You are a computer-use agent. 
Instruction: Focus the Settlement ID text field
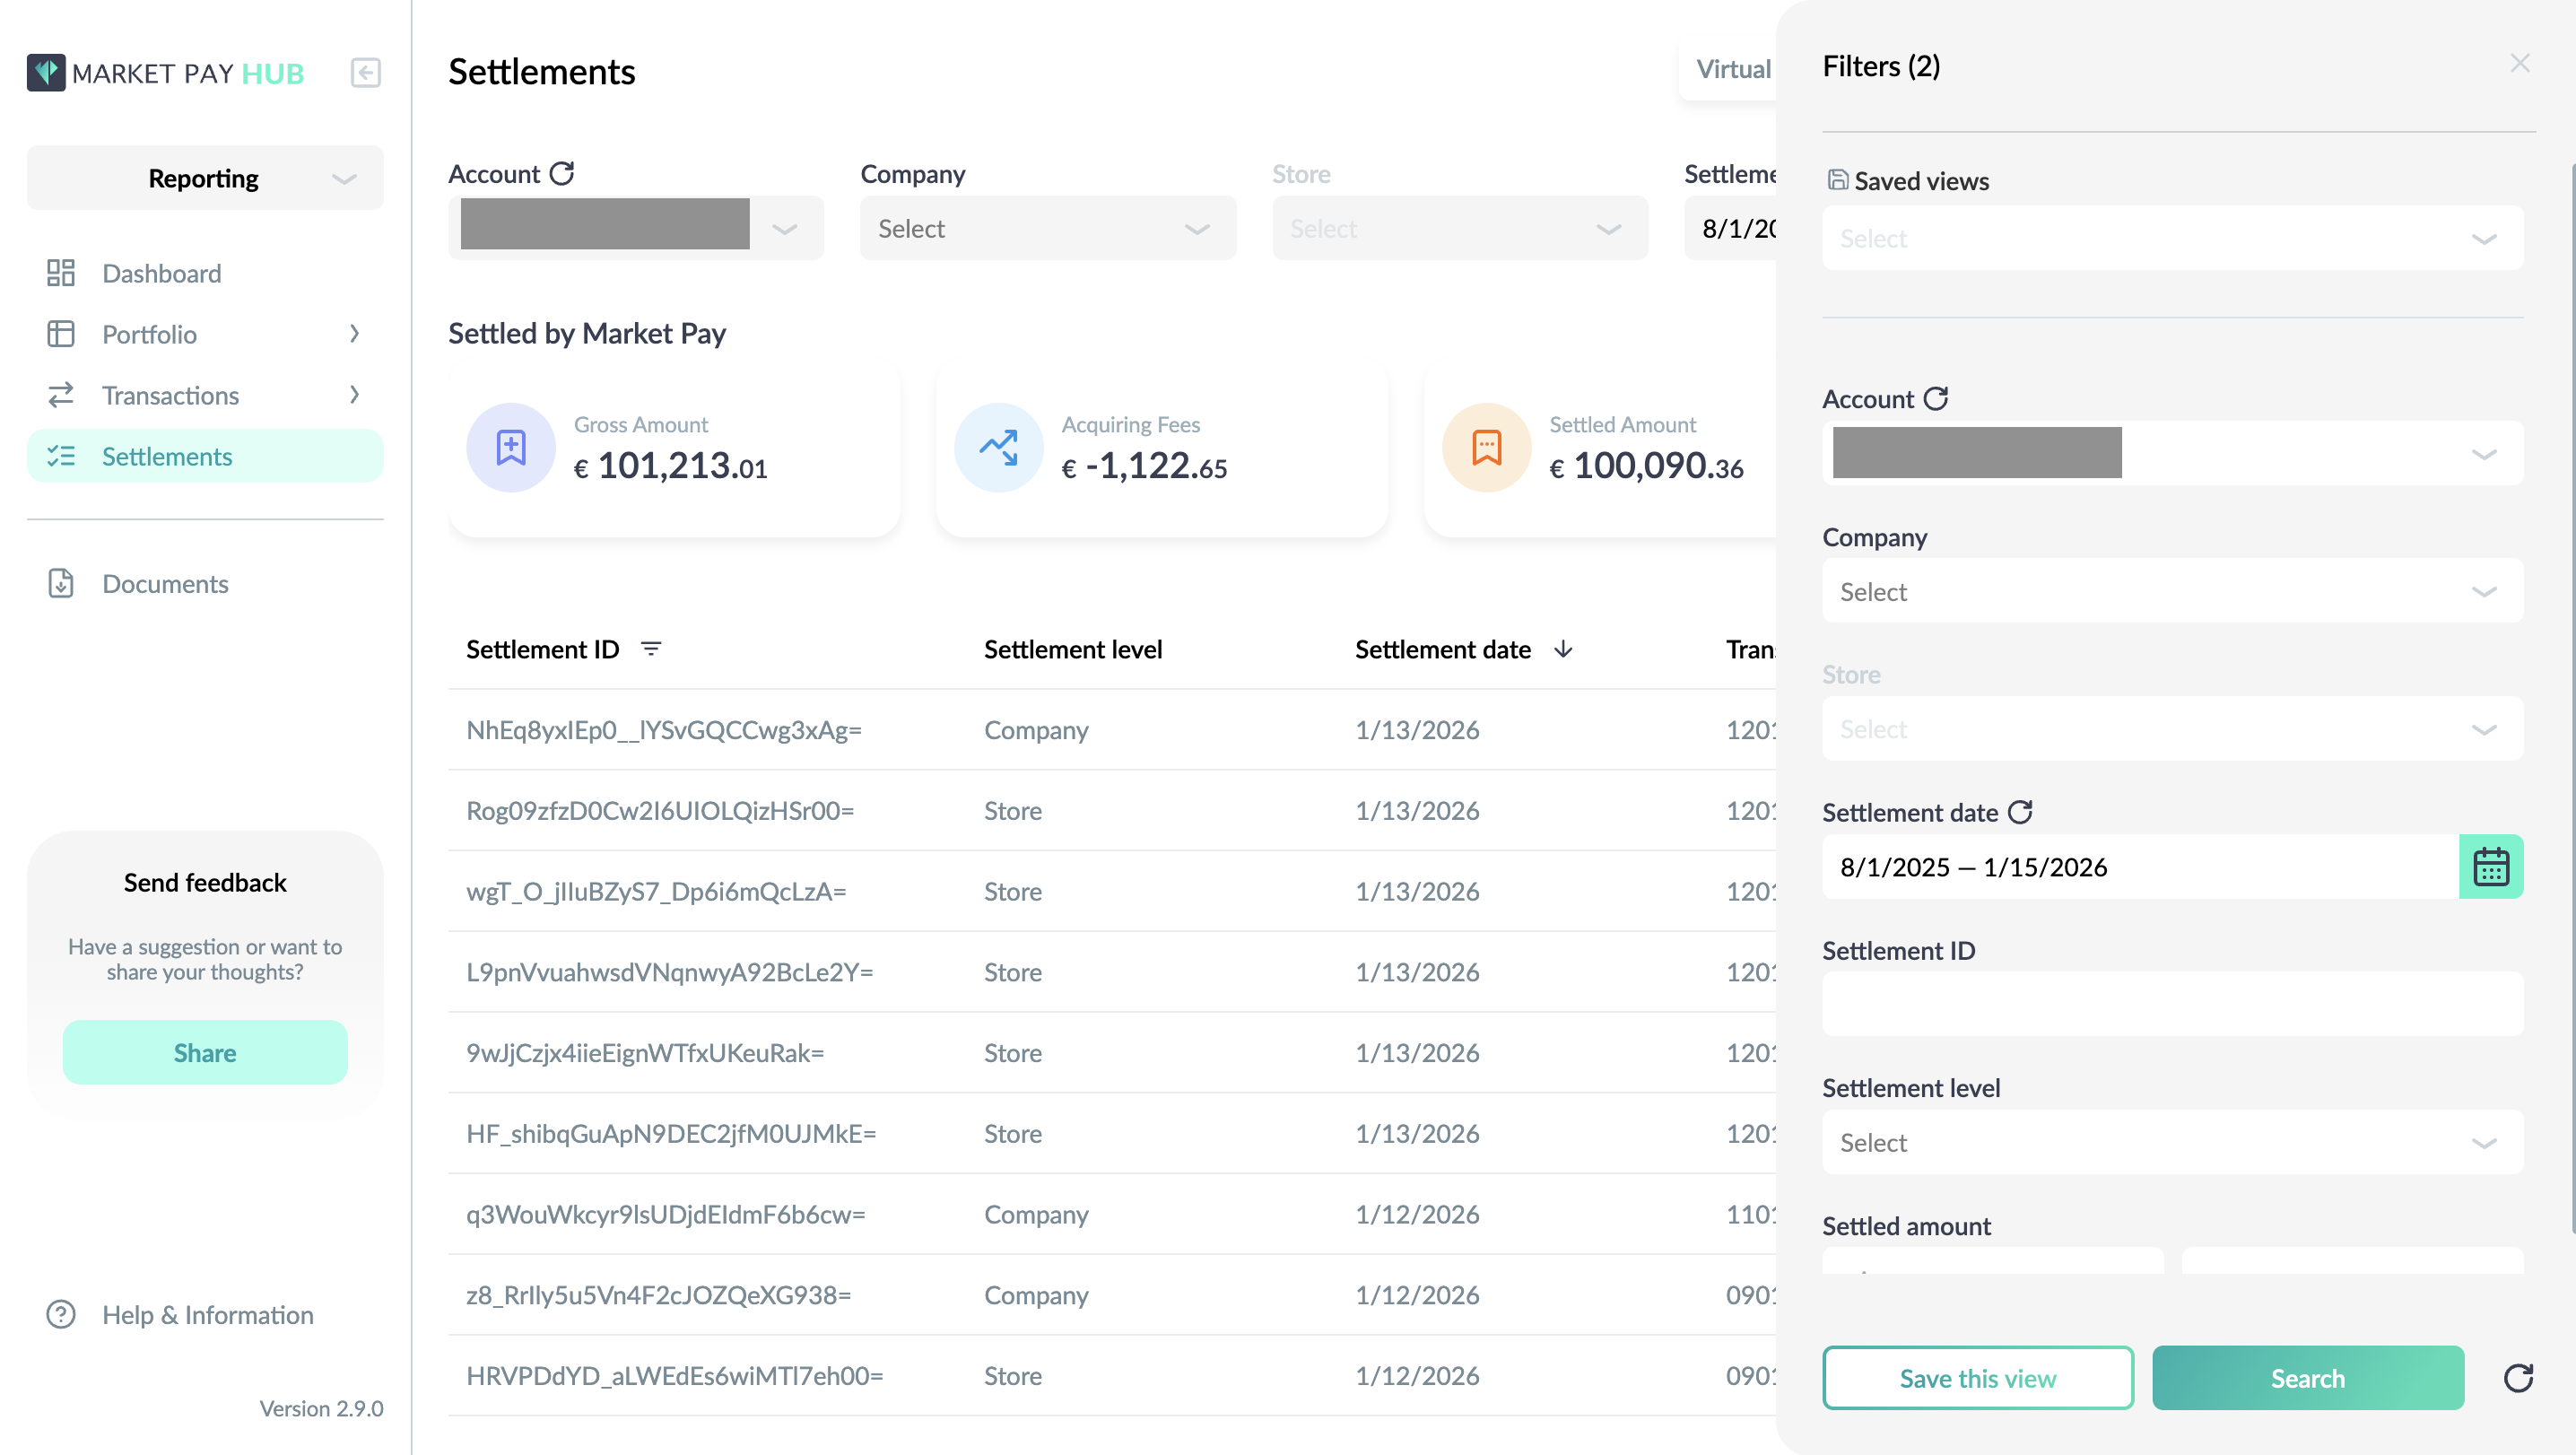click(x=2172, y=1004)
